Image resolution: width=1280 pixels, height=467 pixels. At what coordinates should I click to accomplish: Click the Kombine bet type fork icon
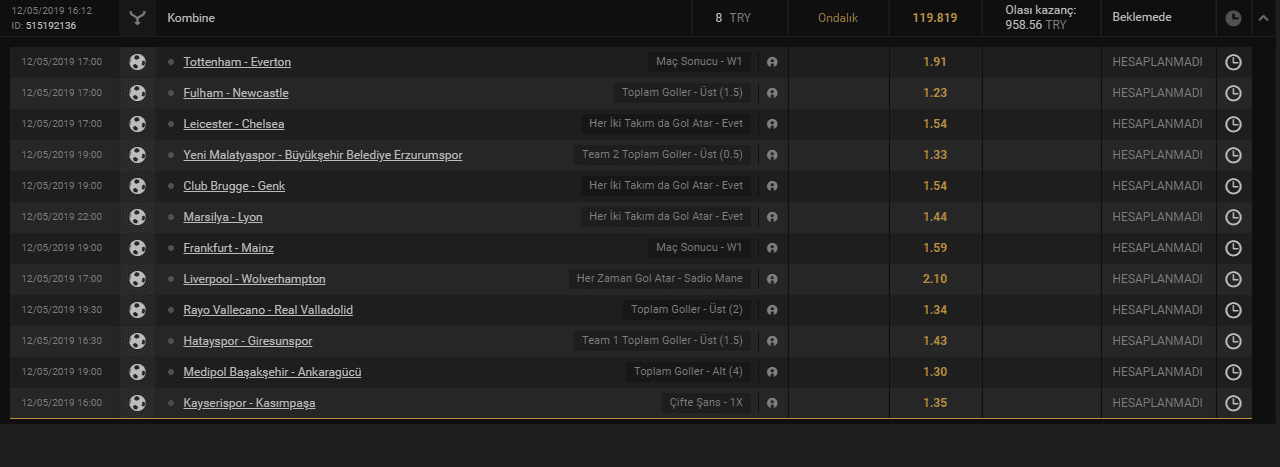(137, 18)
